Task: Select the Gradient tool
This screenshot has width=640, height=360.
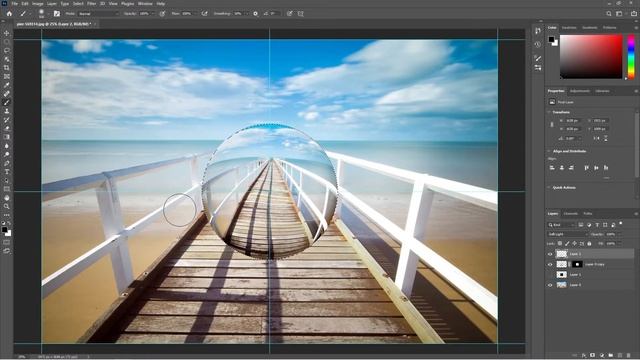Action: click(7, 137)
